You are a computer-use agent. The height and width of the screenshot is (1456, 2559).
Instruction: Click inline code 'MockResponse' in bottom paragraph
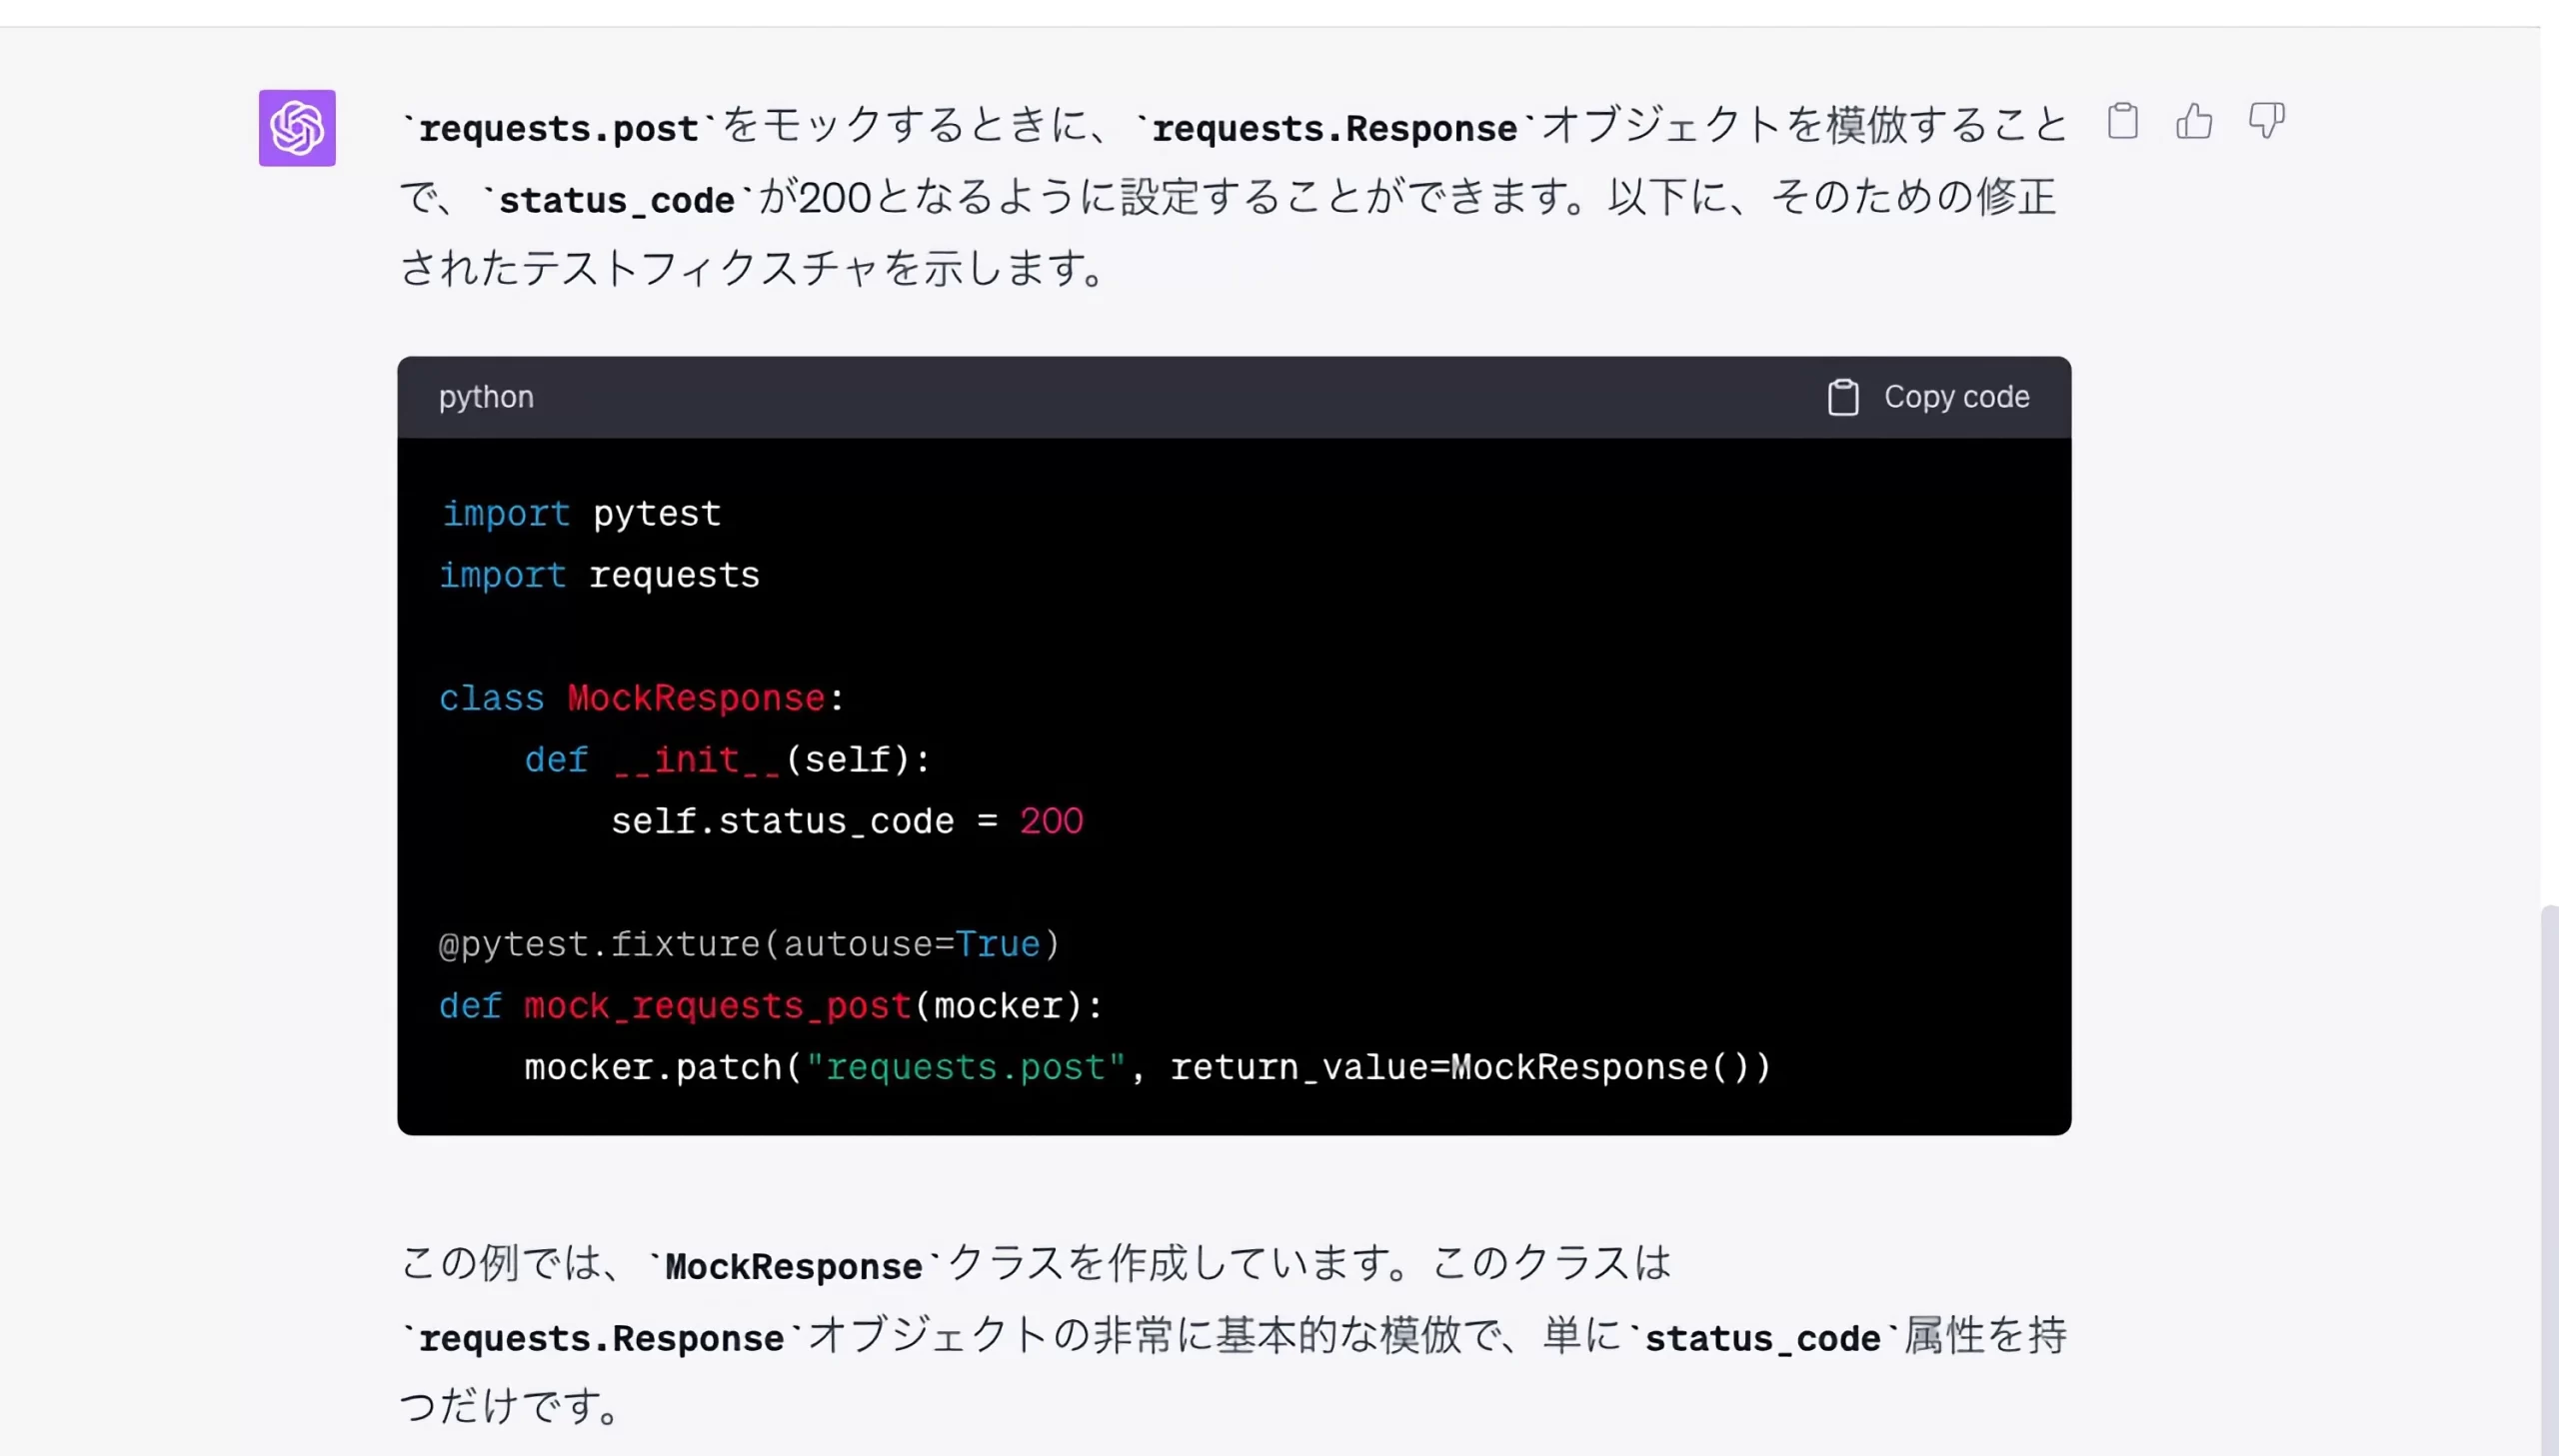[x=794, y=1266]
